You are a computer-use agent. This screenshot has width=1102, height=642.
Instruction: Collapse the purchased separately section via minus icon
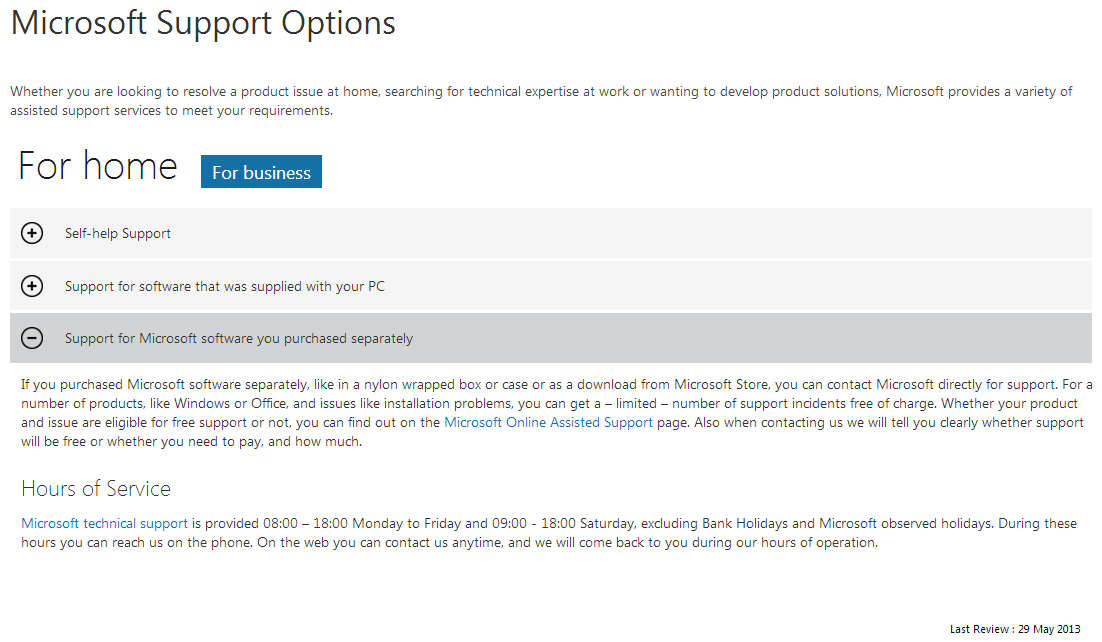pos(32,338)
